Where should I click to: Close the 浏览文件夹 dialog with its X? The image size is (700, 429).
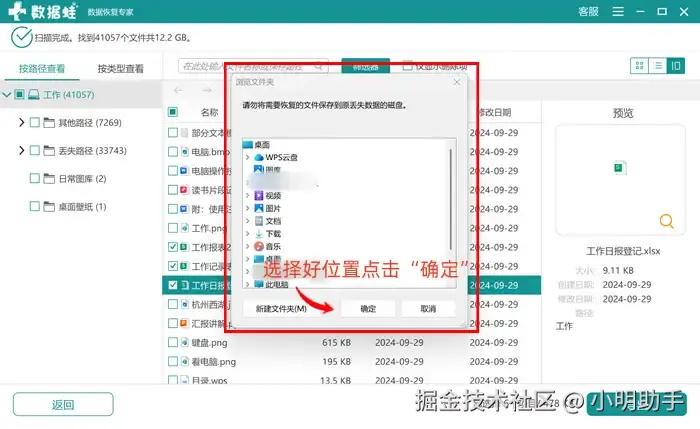pos(456,82)
